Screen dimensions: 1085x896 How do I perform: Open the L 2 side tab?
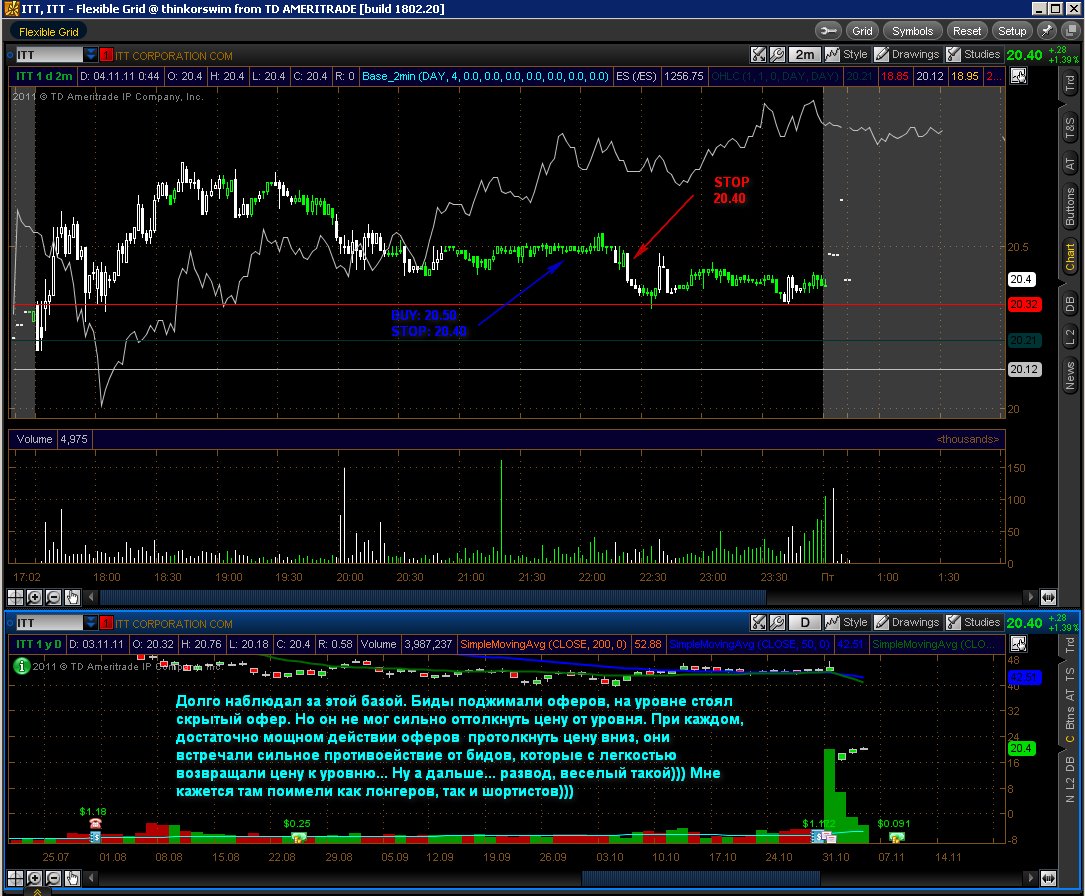(1070, 337)
